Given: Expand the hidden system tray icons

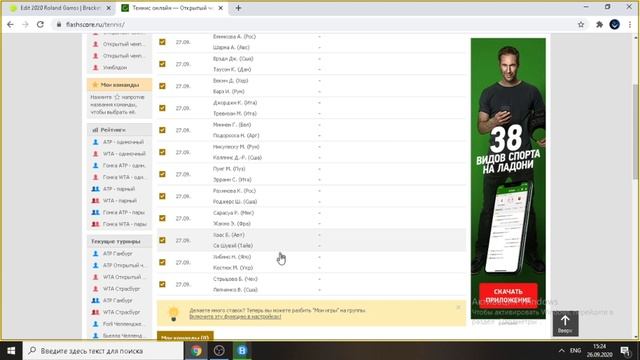Looking at the screenshot, I should pyautogui.click(x=562, y=351).
